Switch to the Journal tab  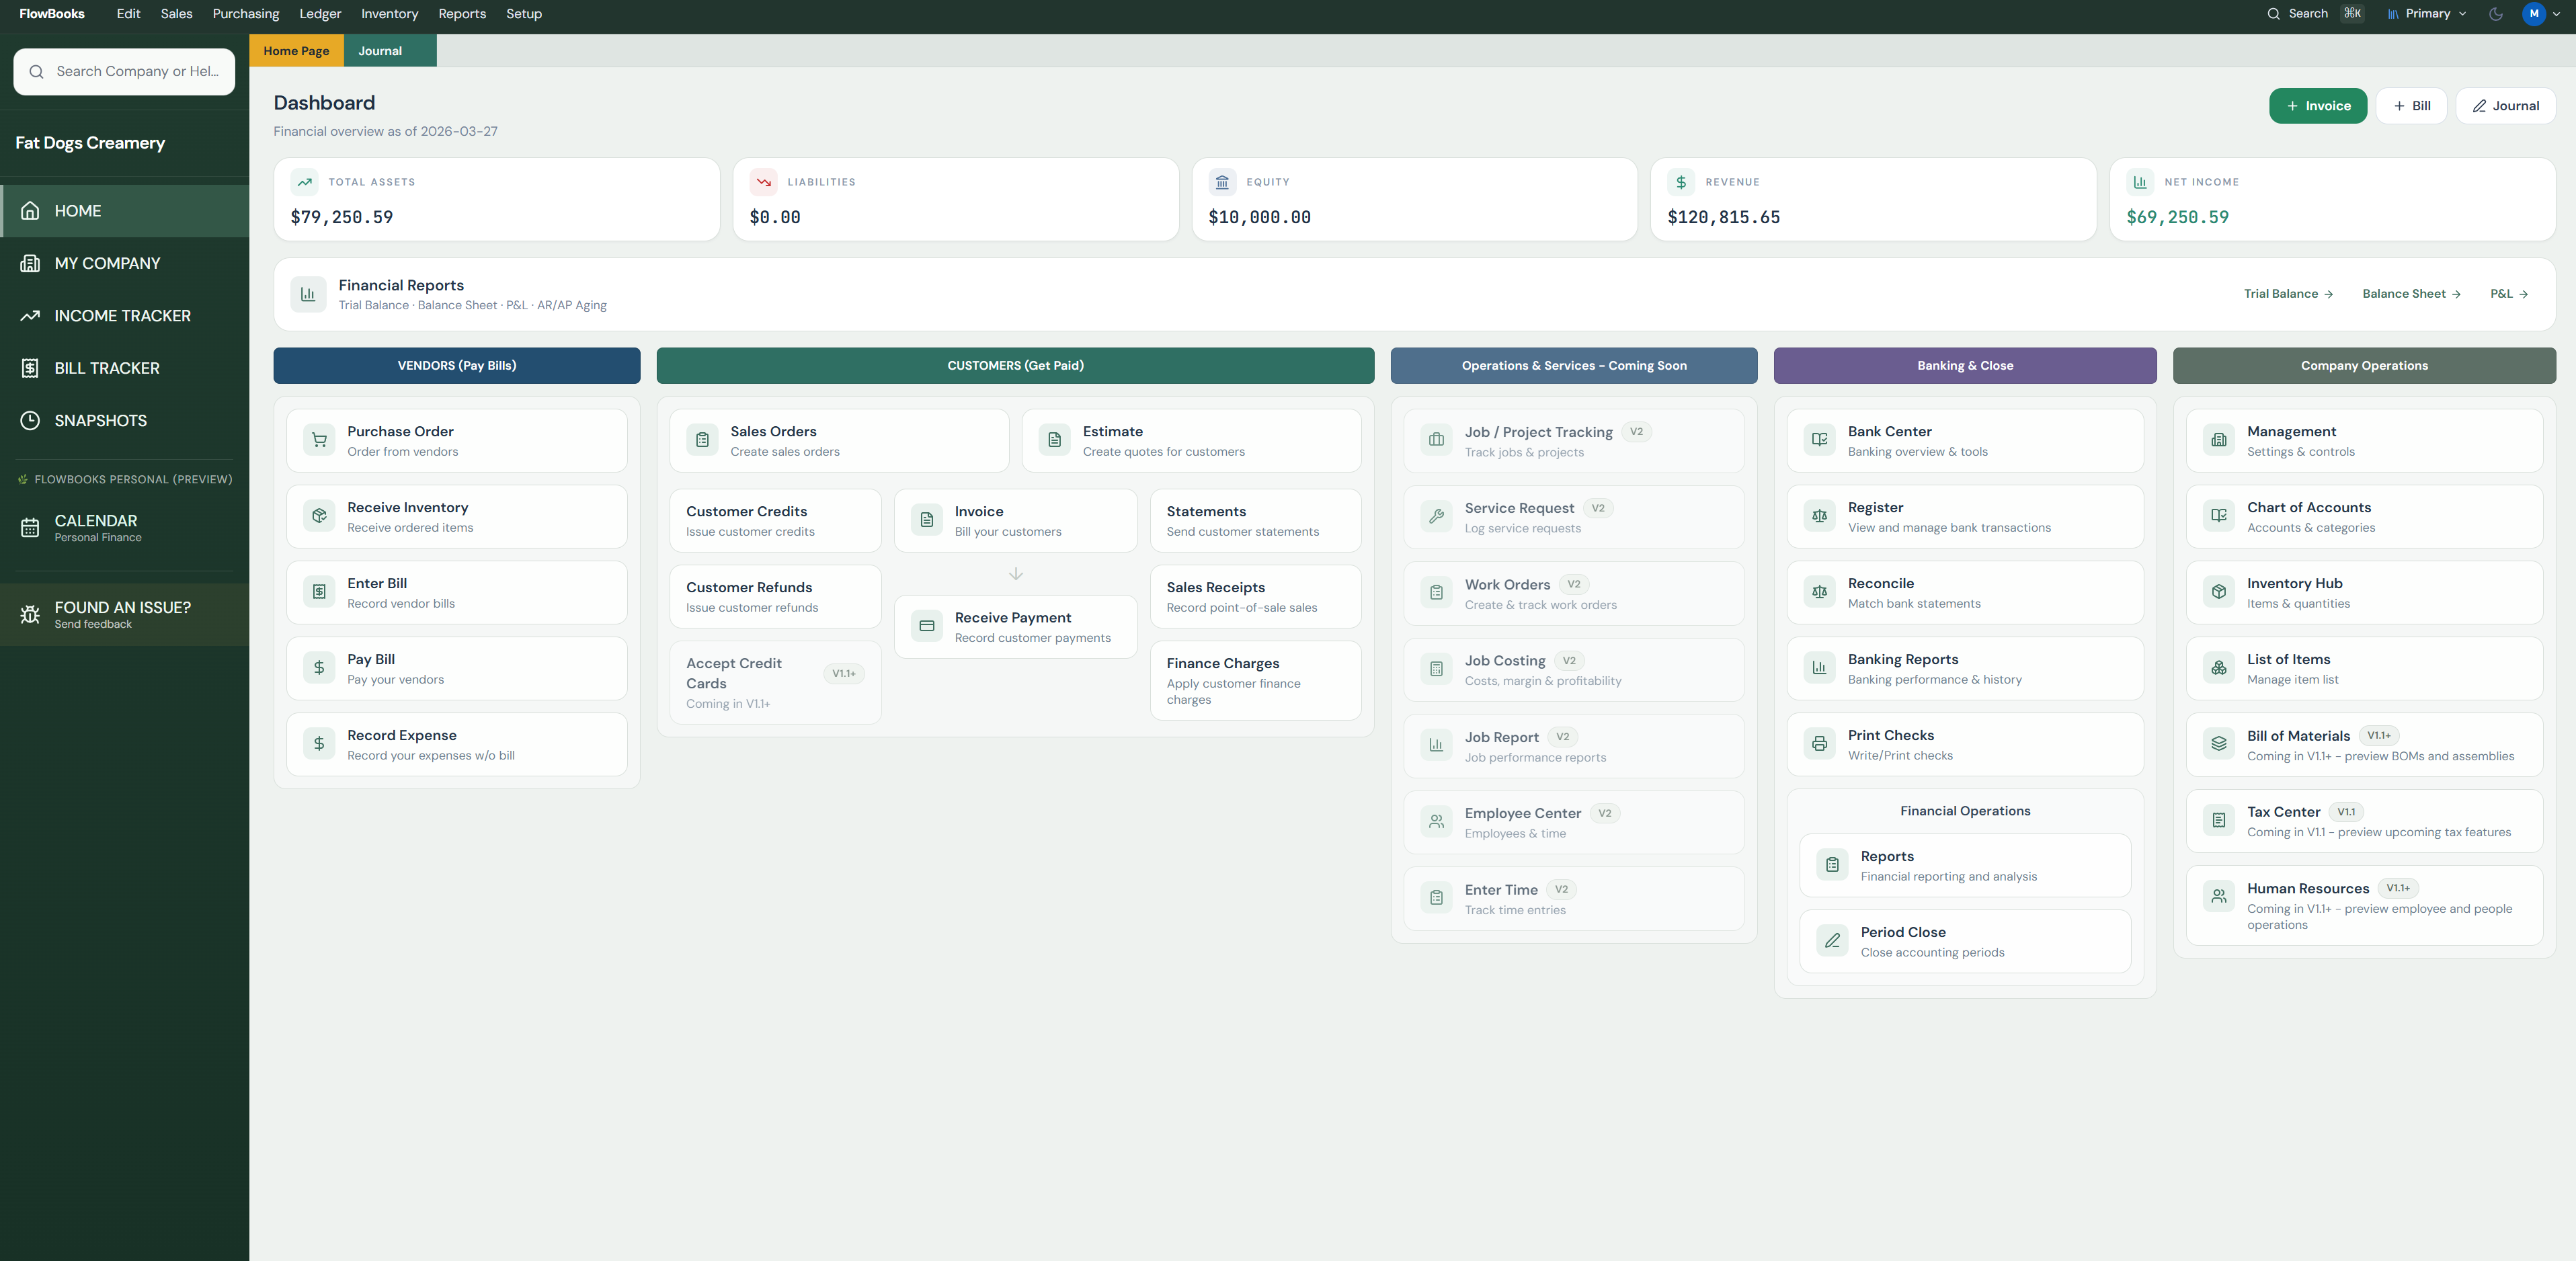click(379, 50)
